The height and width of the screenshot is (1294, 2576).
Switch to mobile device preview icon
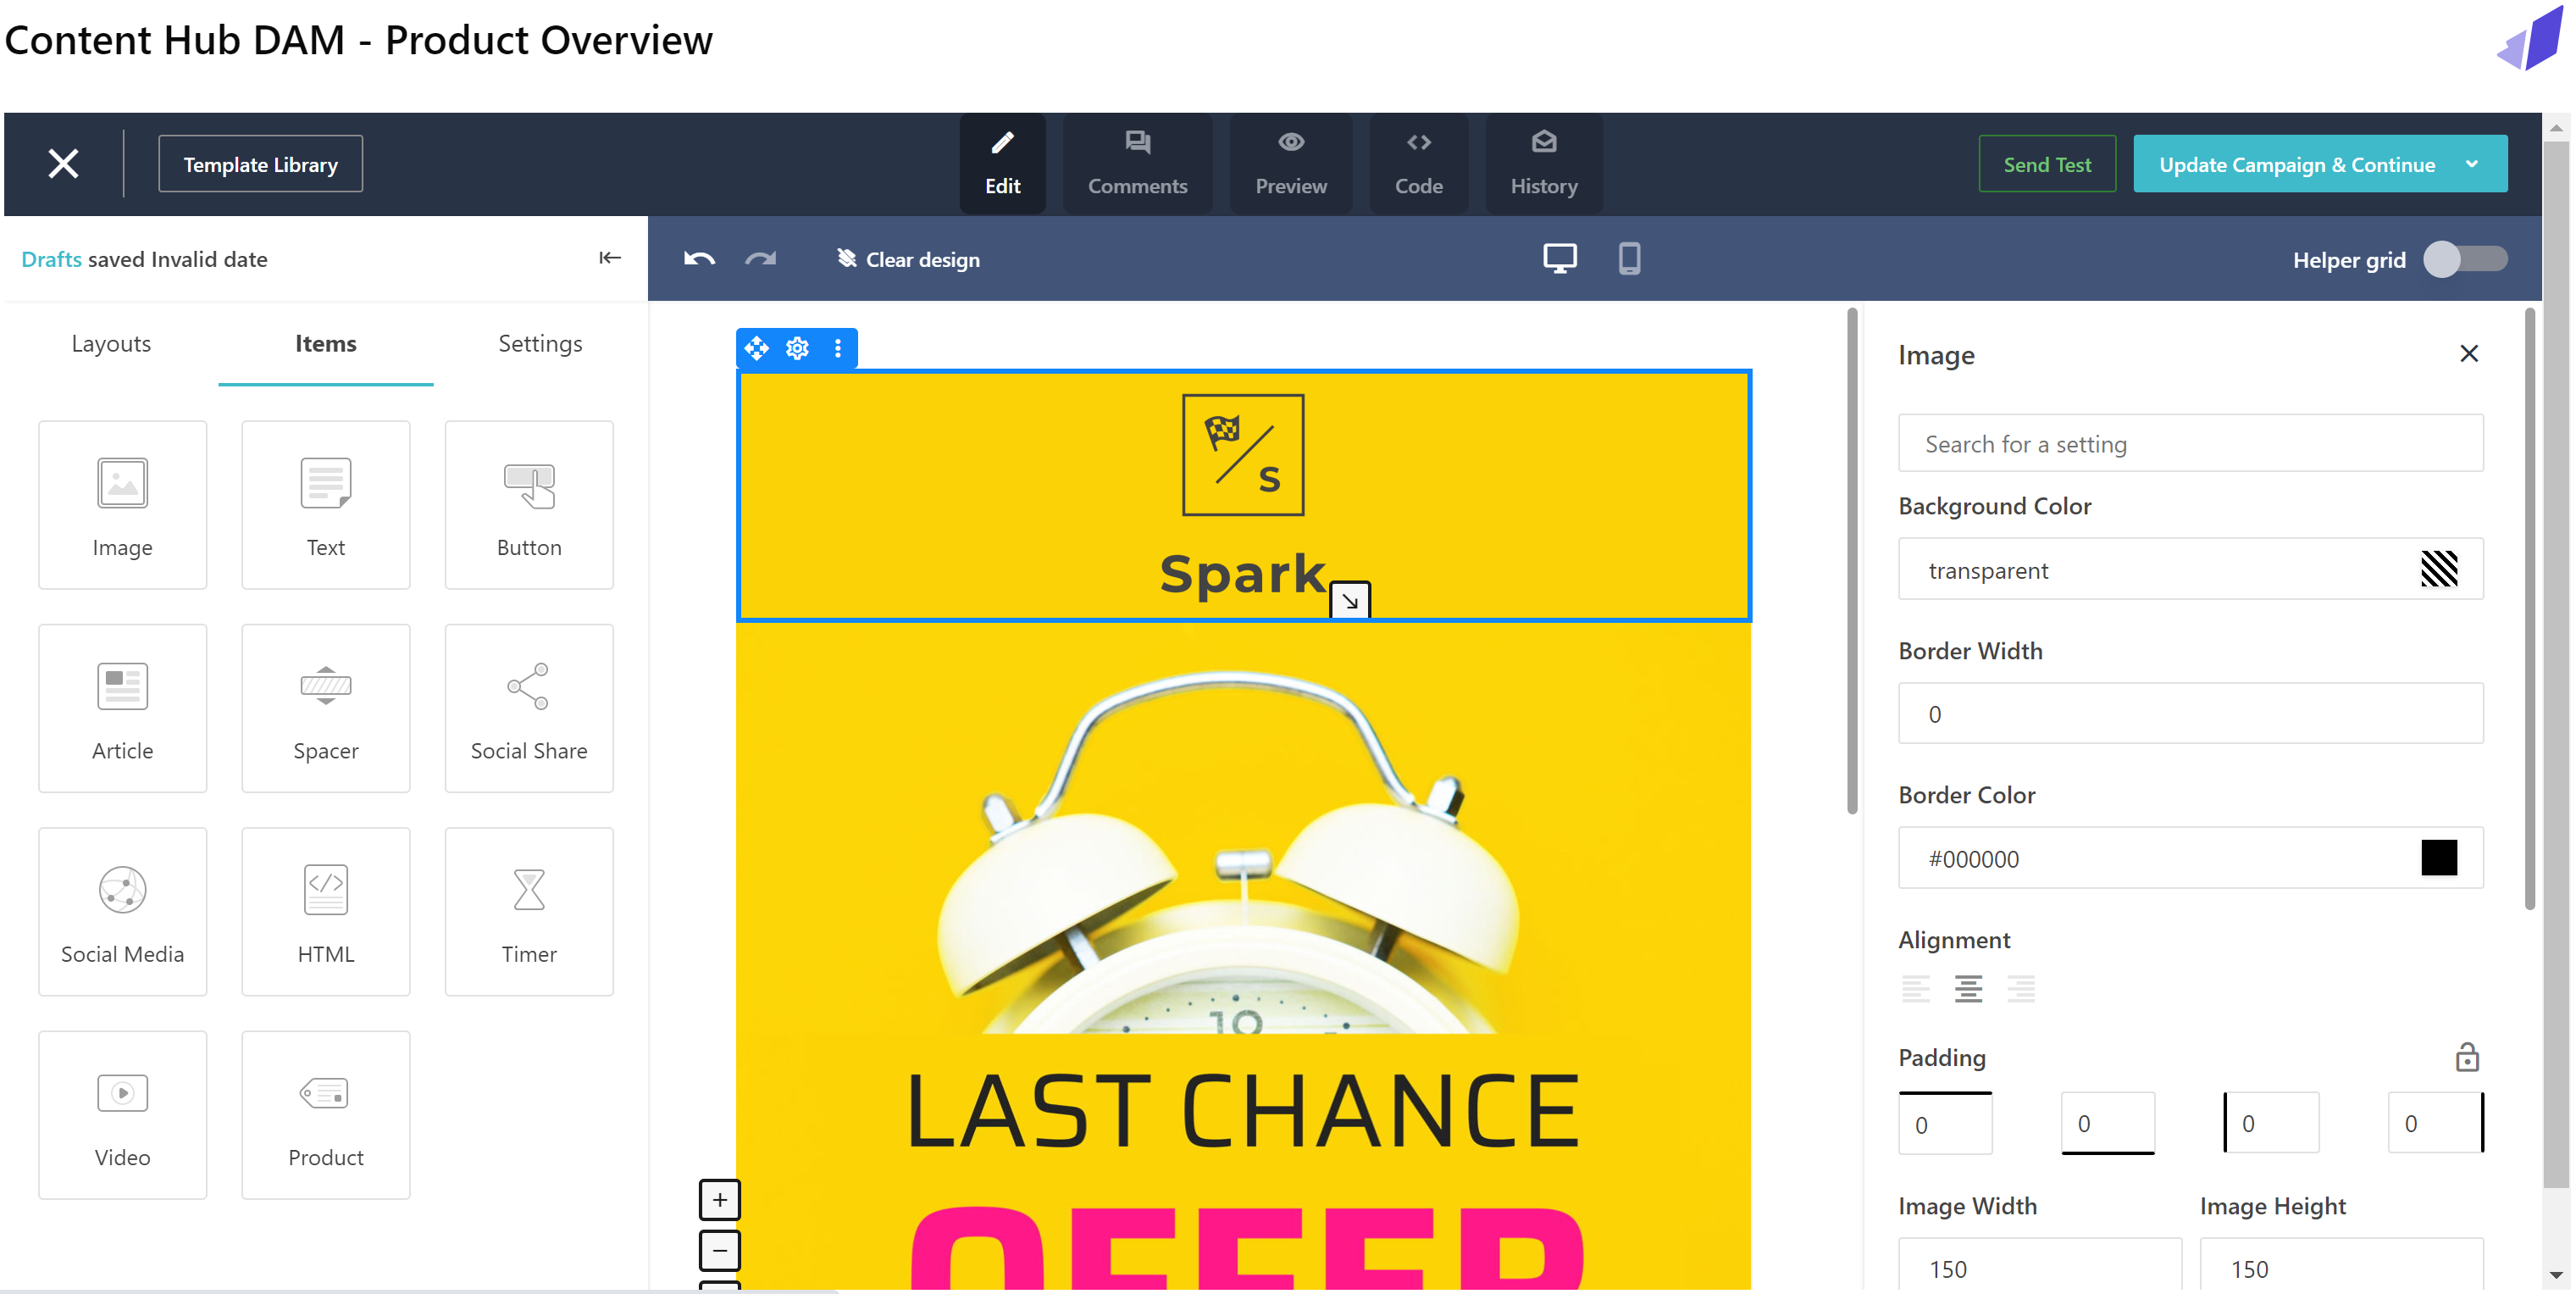tap(1628, 259)
